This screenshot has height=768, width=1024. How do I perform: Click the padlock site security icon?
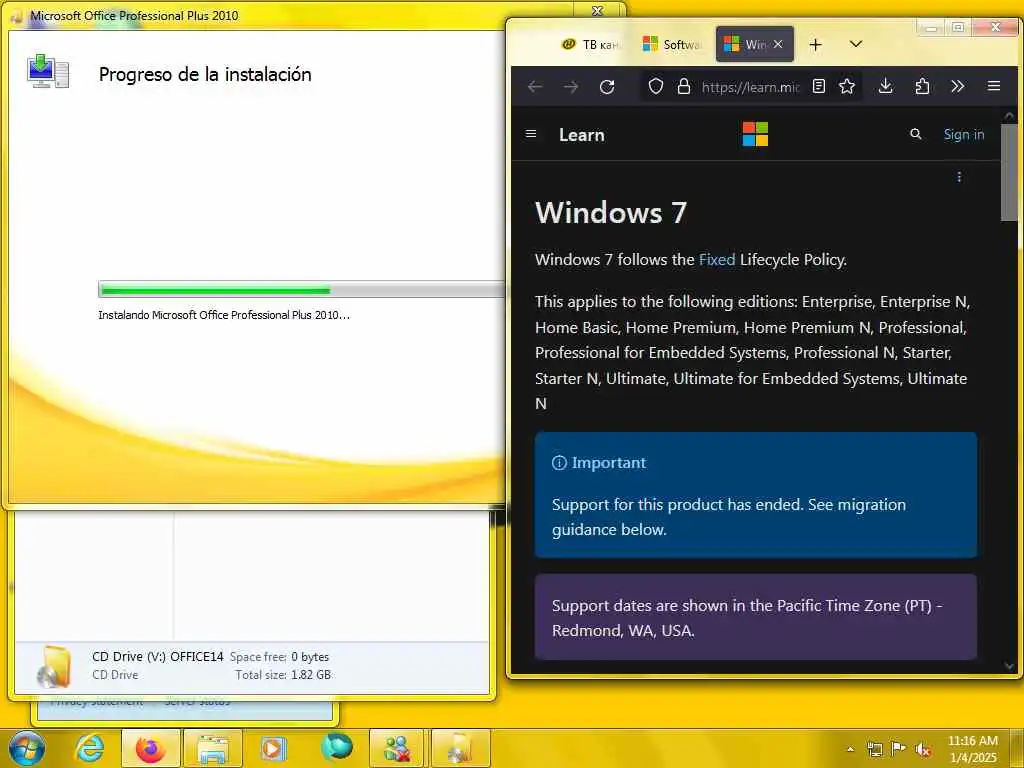tap(684, 86)
